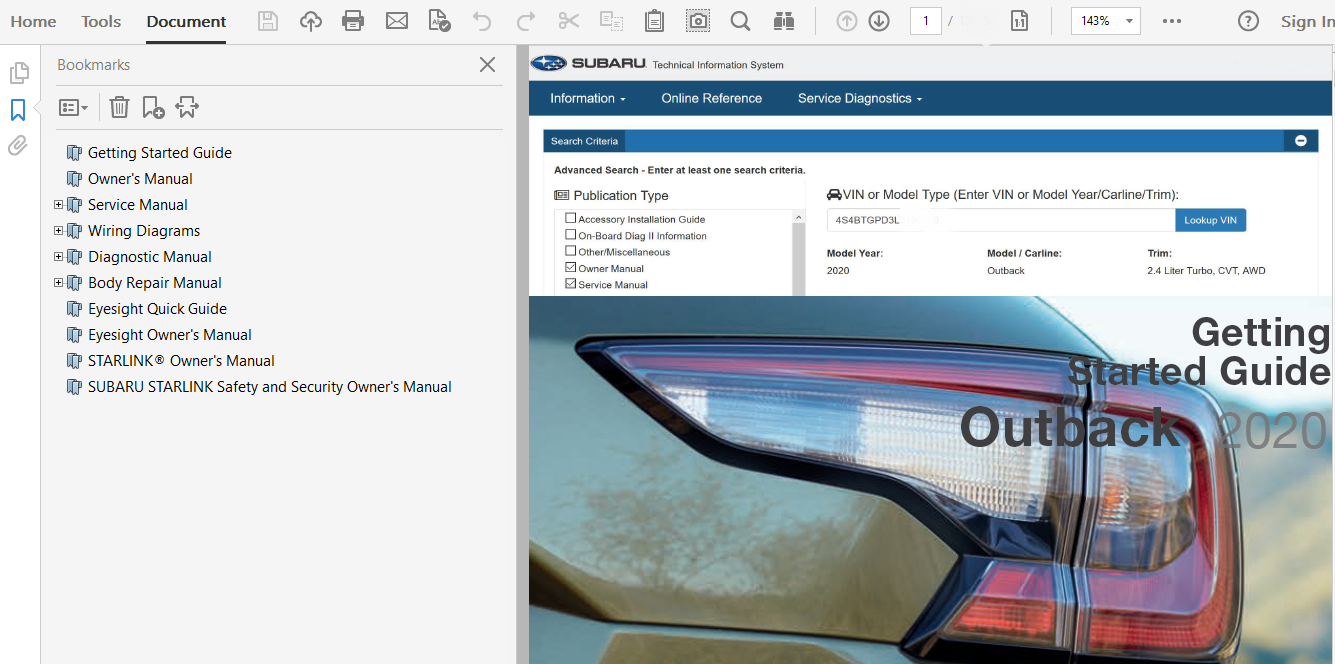Switch to the Tools tab
The image size is (1335, 664).
pos(101,21)
